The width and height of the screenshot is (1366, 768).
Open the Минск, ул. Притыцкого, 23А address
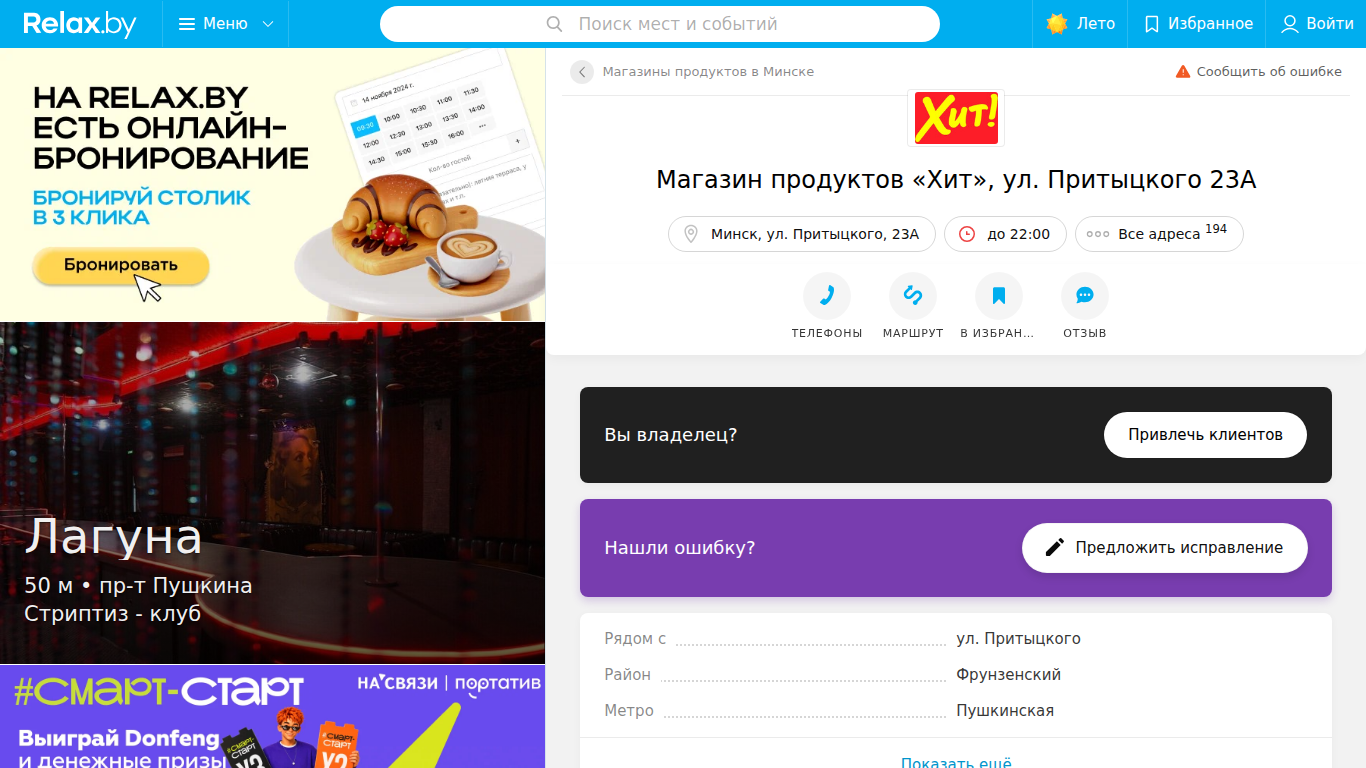coord(802,234)
